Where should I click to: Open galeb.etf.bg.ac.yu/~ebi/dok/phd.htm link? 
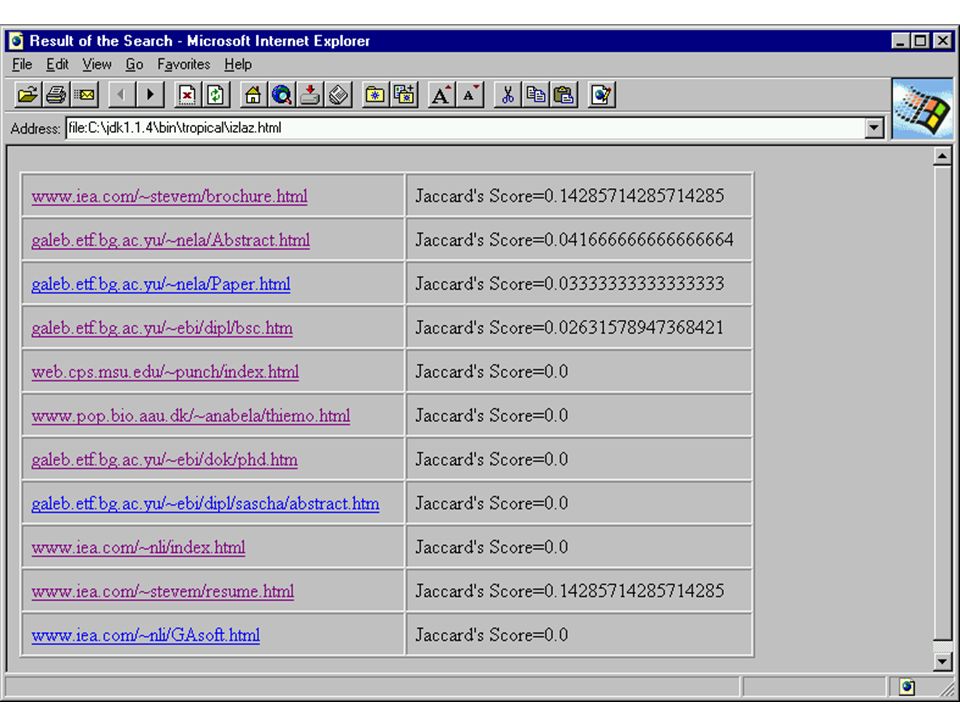click(165, 460)
